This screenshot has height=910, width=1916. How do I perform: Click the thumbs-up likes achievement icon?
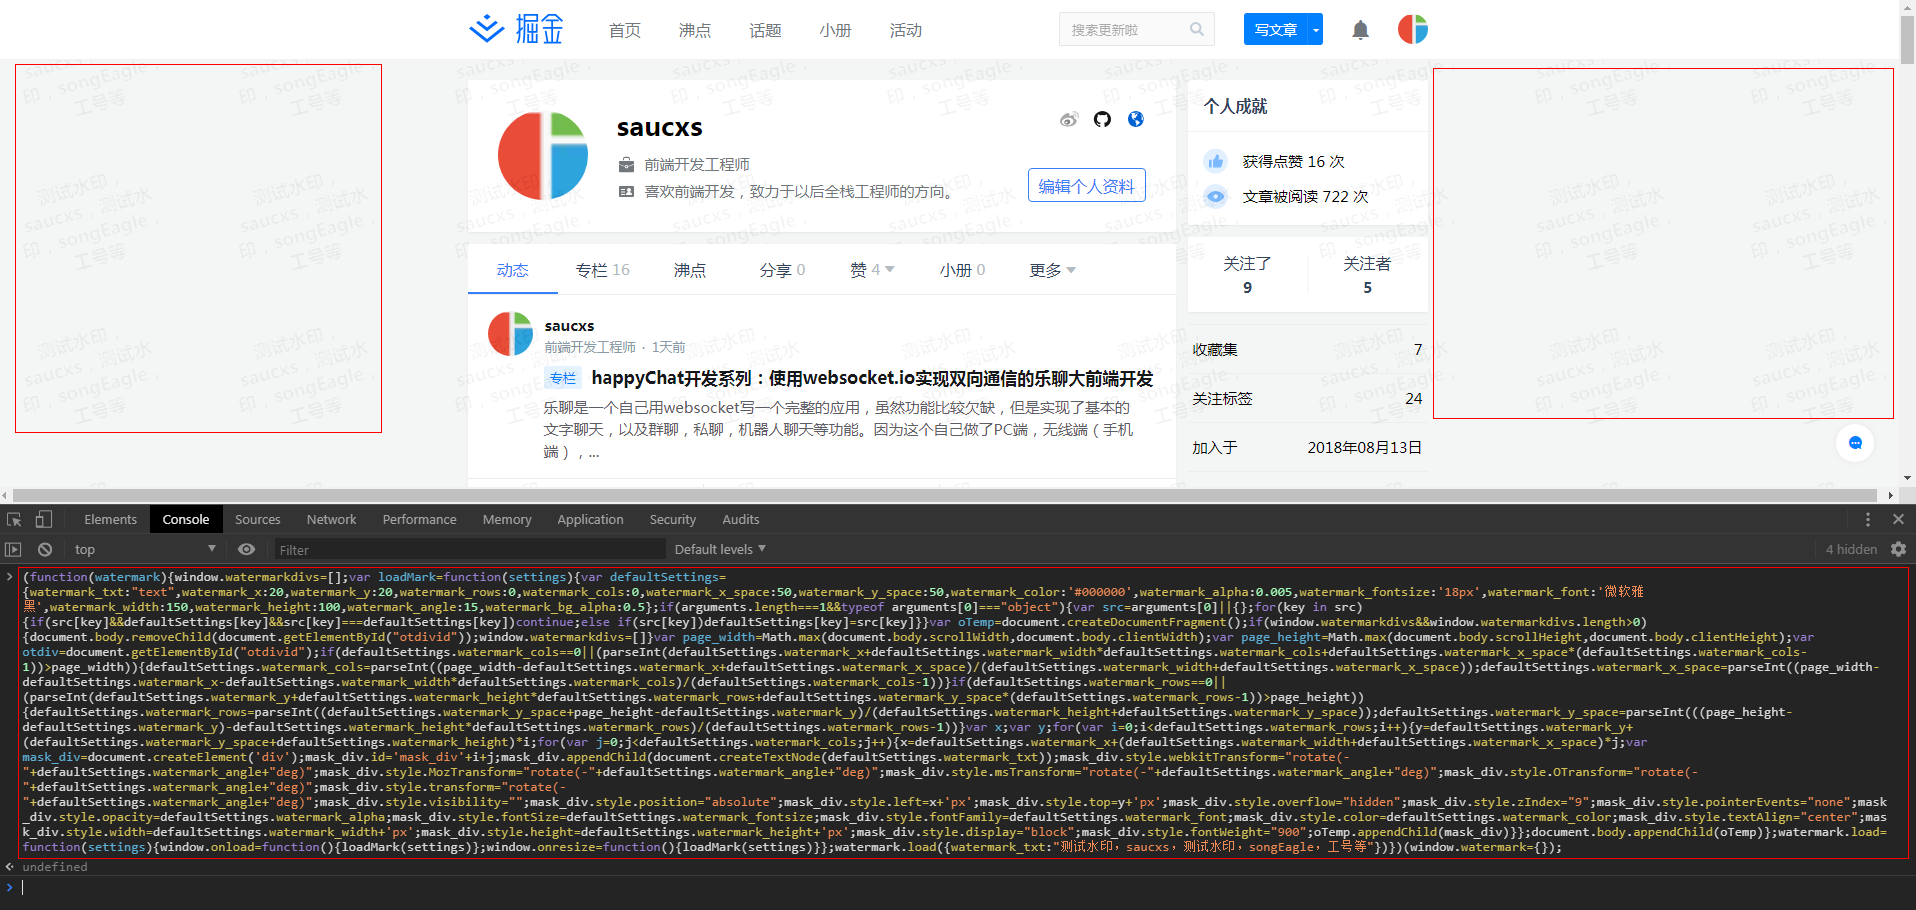pos(1215,161)
